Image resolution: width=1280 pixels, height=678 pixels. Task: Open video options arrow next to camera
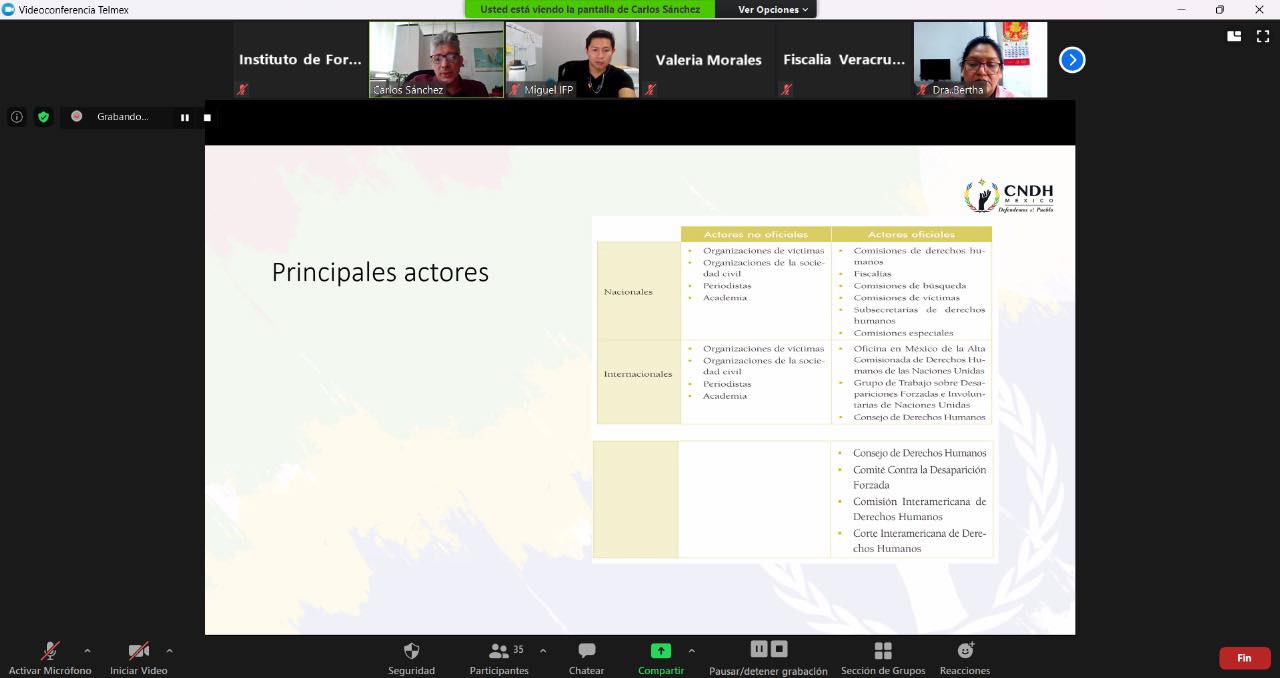(169, 651)
